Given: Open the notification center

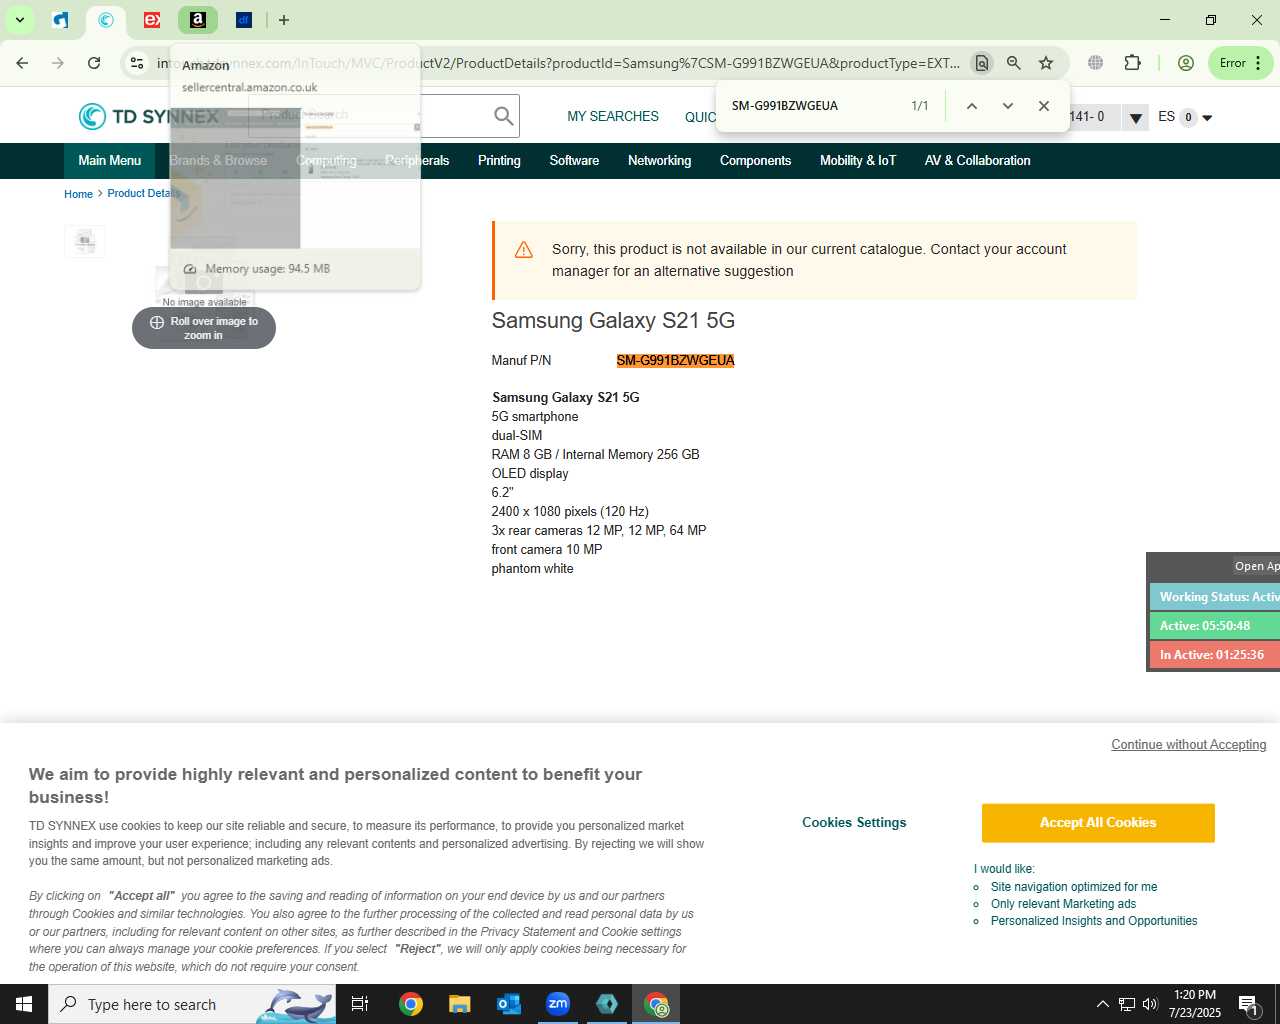Looking at the screenshot, I should [1248, 1004].
